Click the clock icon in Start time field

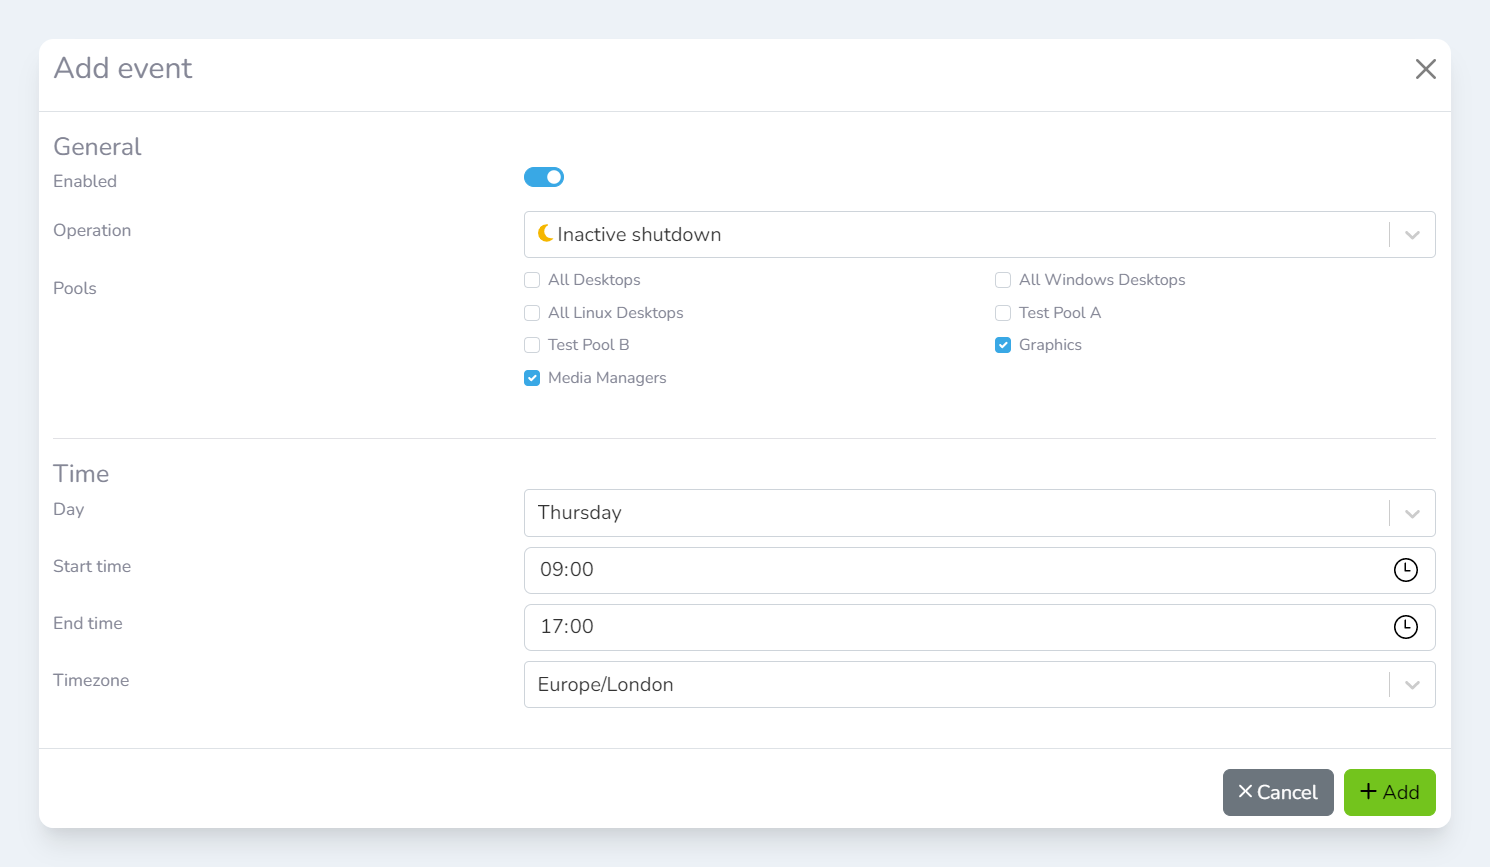click(1405, 570)
